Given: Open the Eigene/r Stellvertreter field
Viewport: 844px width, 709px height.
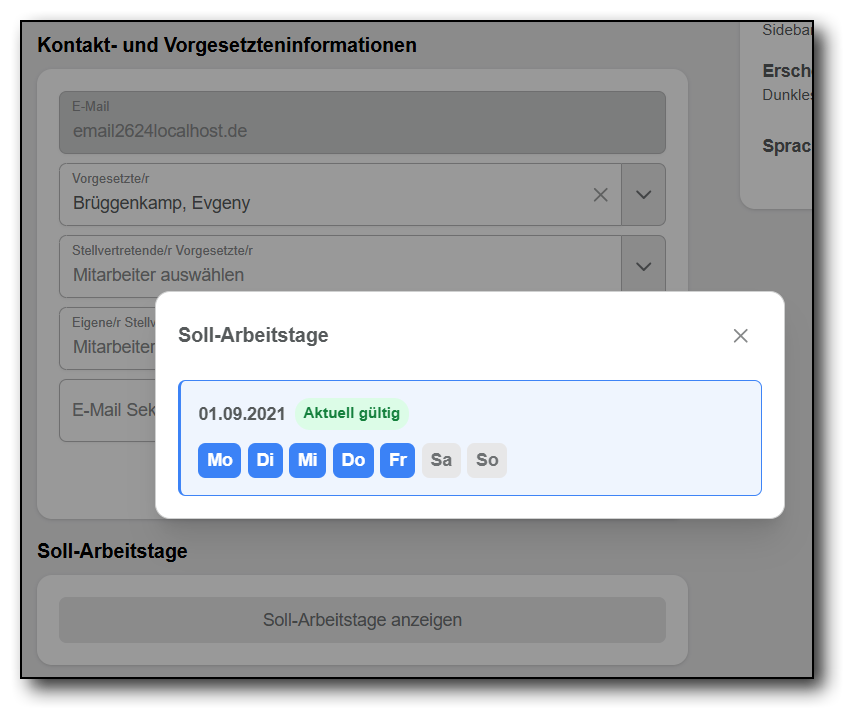Looking at the screenshot, I should point(108,339).
